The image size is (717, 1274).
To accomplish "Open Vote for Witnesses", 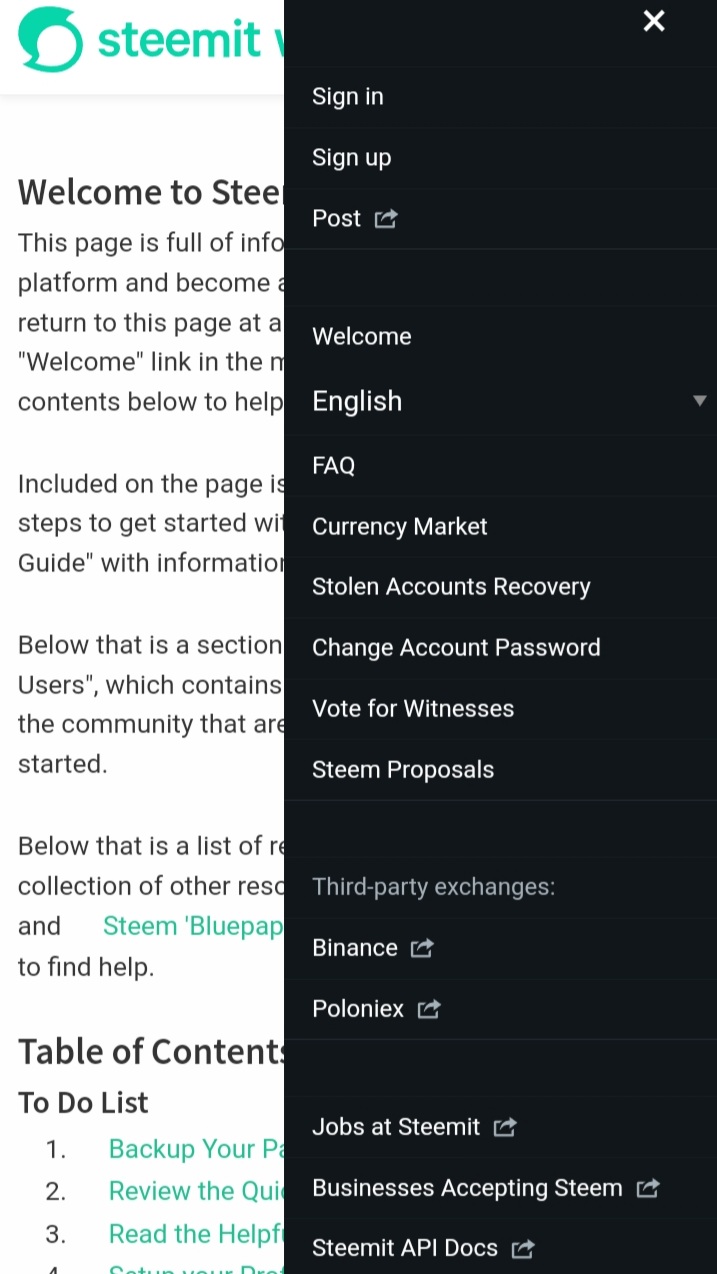I will click(412, 709).
